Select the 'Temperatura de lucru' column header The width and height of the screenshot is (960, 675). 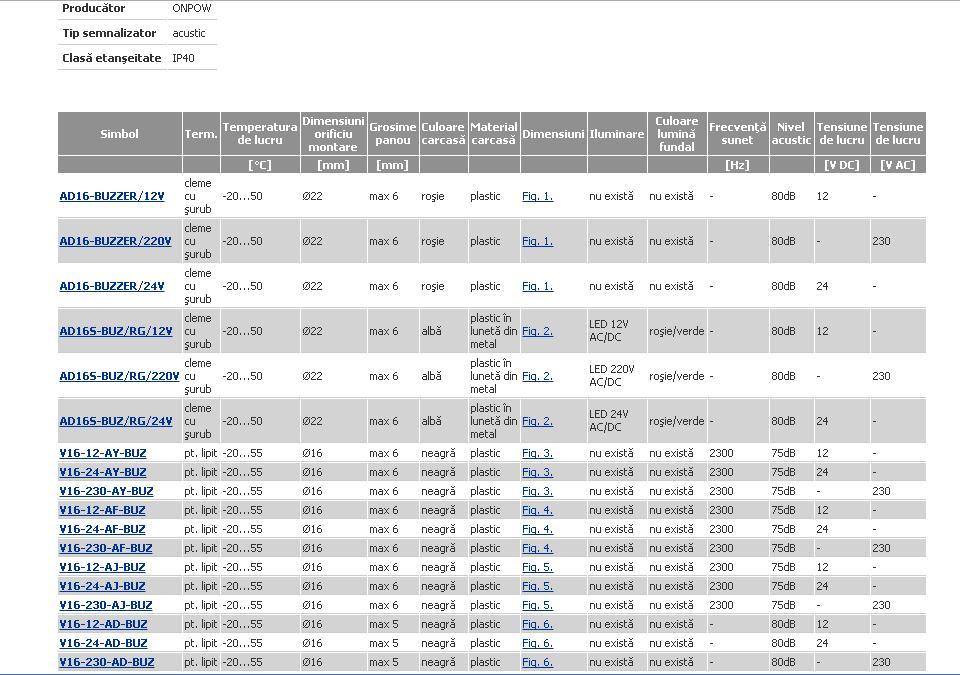point(260,134)
